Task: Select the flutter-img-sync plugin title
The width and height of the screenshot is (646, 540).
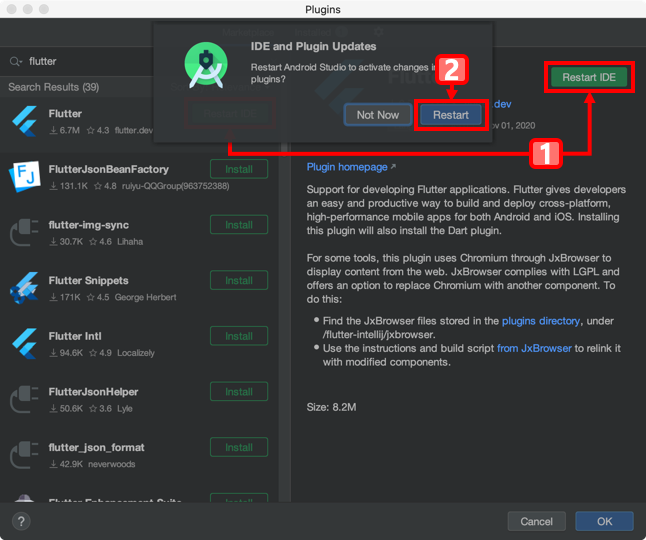Action: pos(89,225)
